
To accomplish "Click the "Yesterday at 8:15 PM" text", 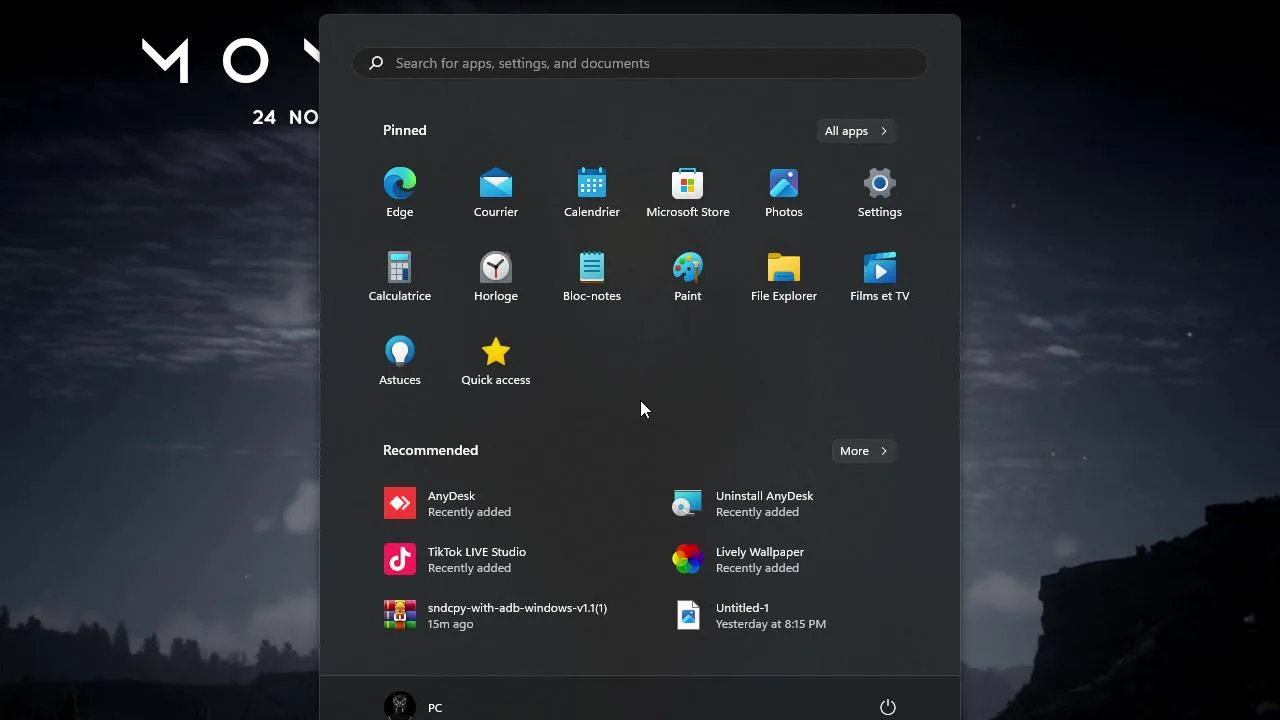I will coord(771,624).
